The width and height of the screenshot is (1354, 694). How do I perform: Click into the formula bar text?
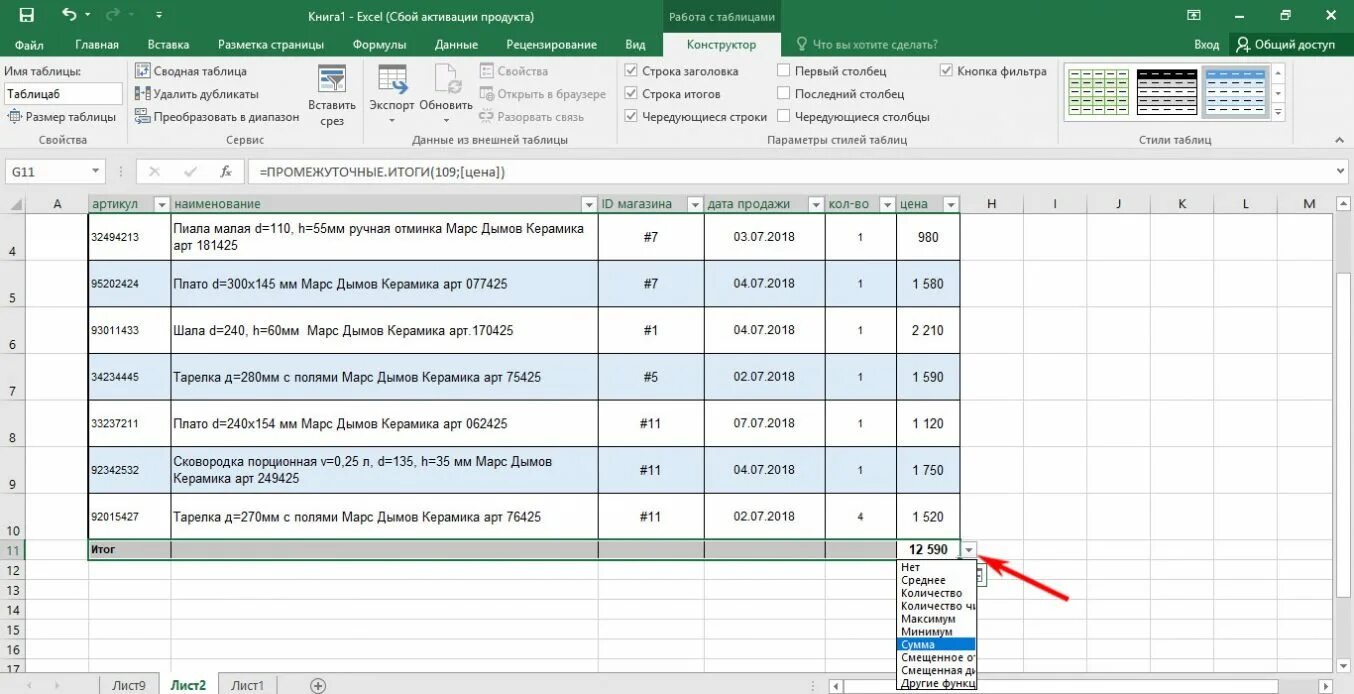790,172
